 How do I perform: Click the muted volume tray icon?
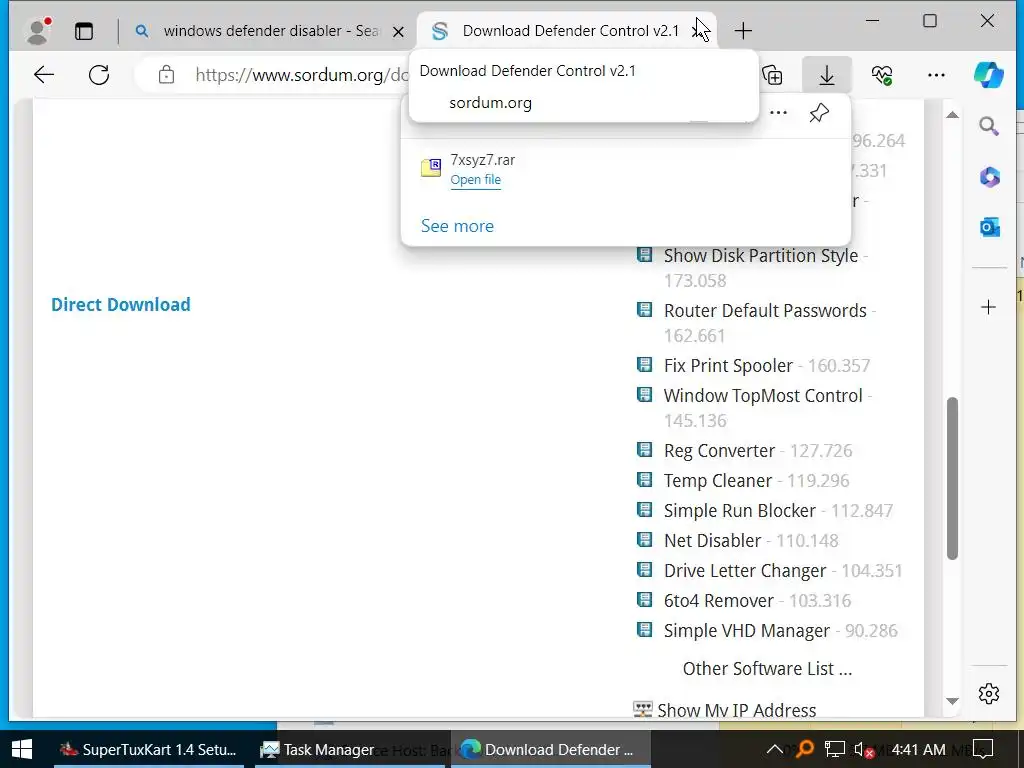click(863, 750)
